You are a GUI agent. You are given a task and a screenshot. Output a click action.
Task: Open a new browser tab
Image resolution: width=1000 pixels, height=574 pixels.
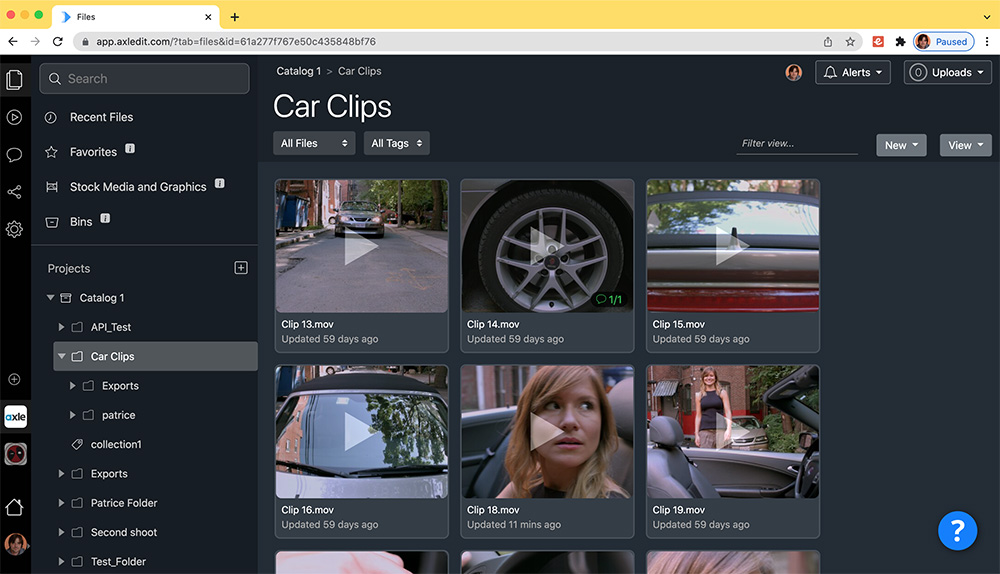pyautogui.click(x=235, y=17)
